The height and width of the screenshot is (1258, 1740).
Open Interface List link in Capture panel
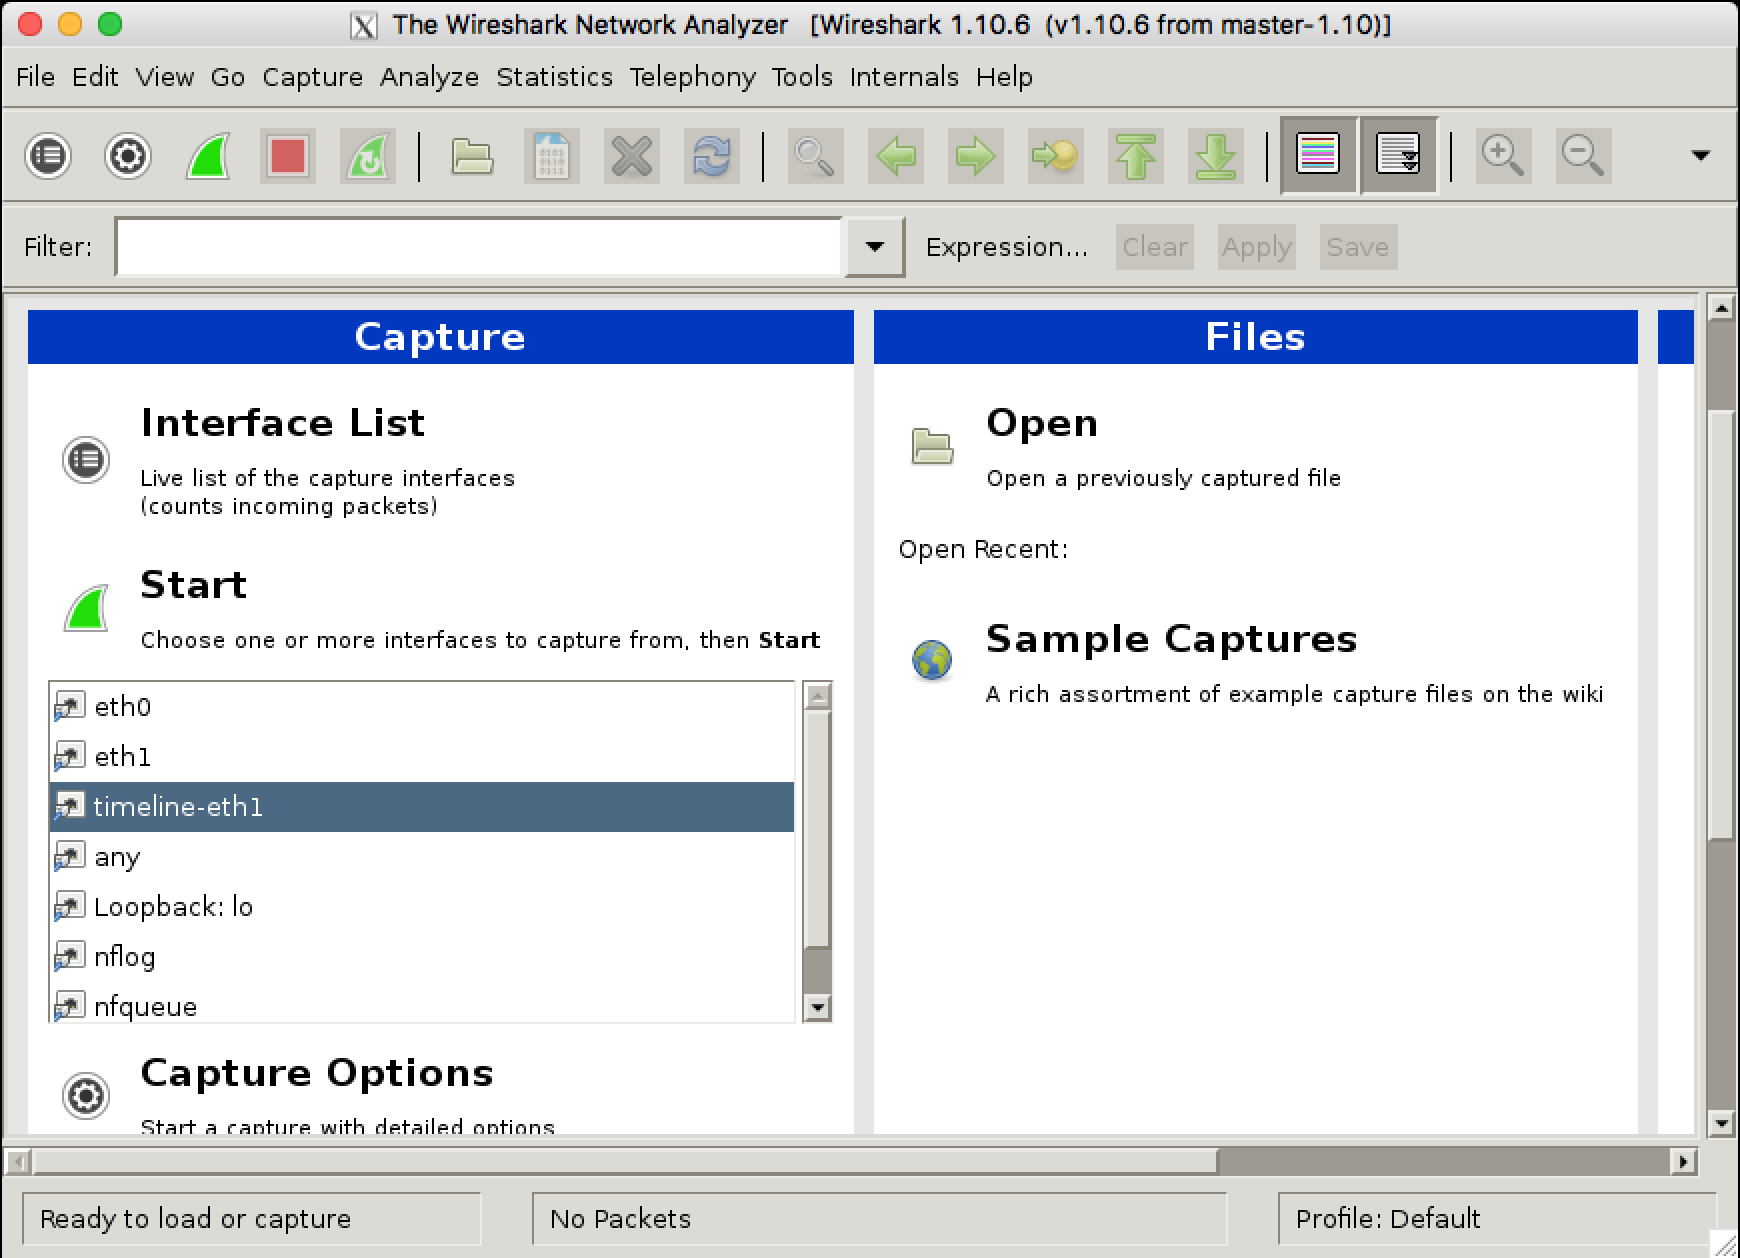tap(283, 423)
